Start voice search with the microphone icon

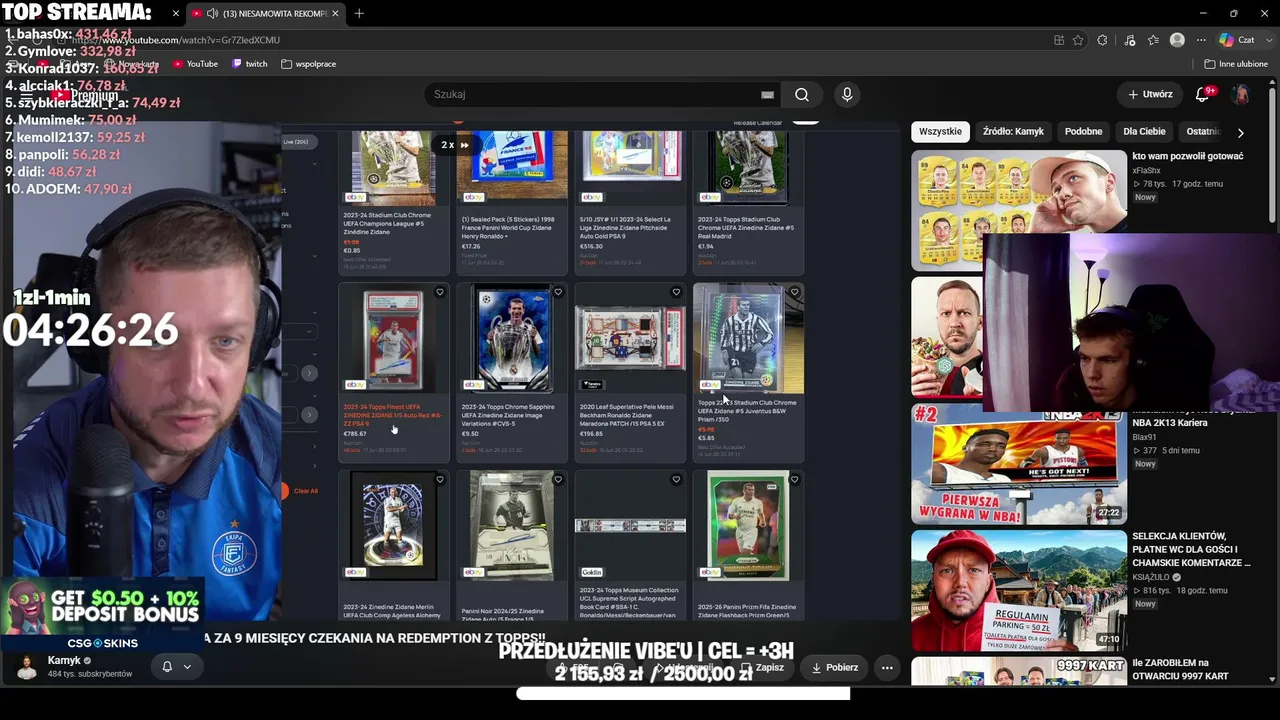pyautogui.click(x=847, y=94)
